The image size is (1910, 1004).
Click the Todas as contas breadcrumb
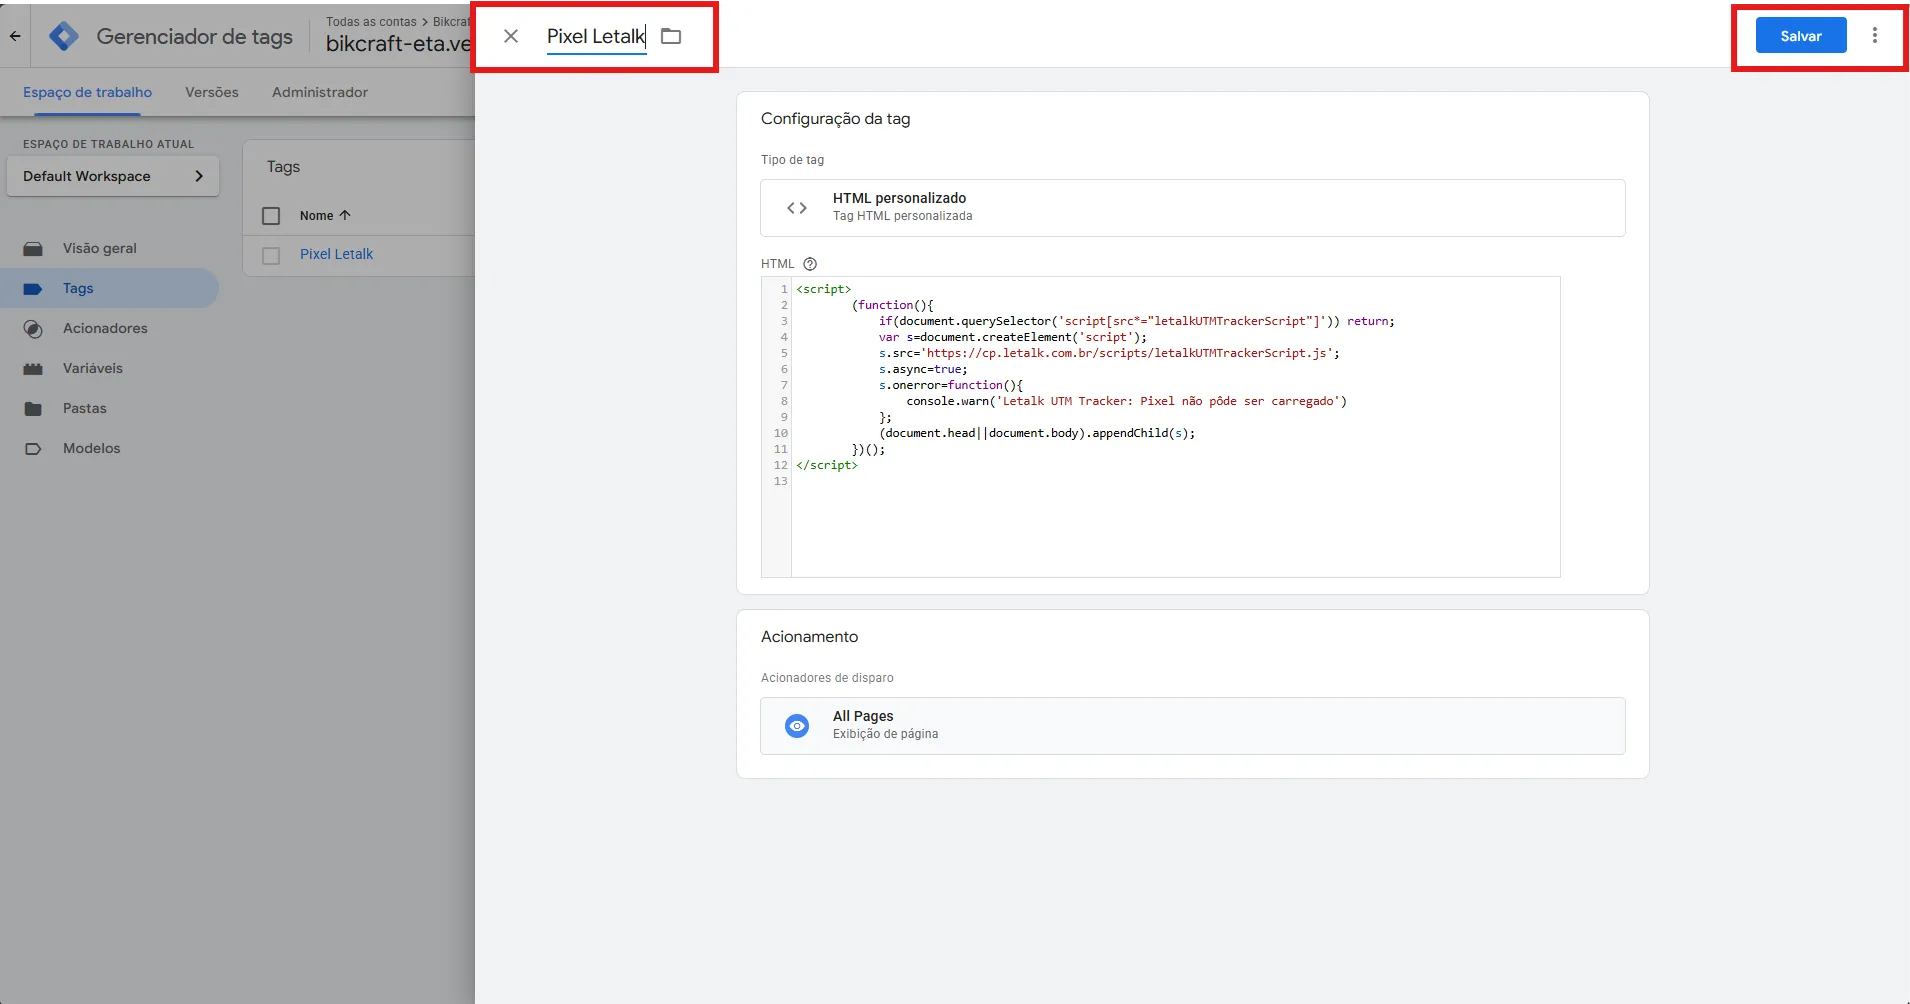[371, 22]
